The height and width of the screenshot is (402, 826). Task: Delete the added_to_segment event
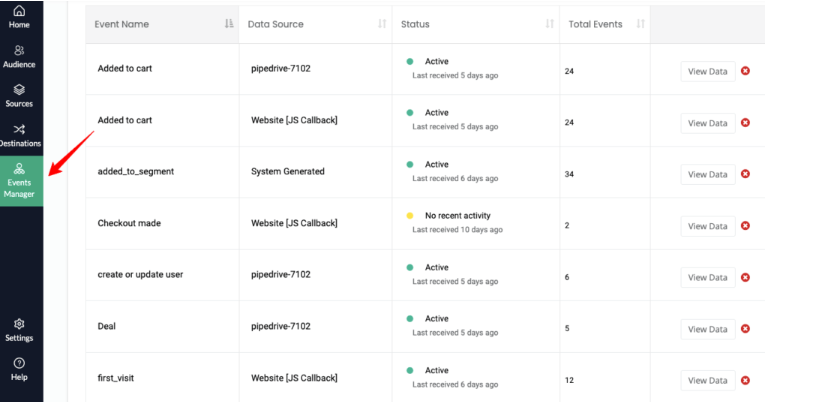pyautogui.click(x=745, y=174)
